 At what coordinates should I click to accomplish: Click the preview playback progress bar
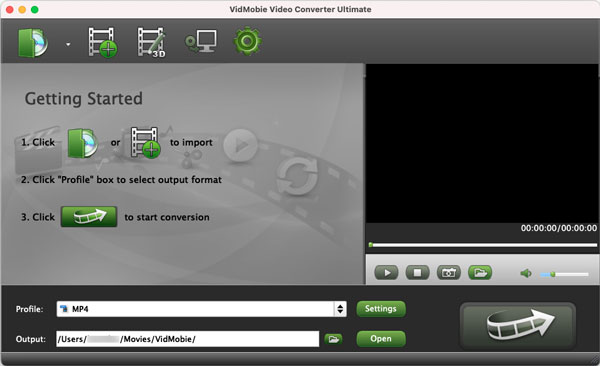(x=483, y=245)
